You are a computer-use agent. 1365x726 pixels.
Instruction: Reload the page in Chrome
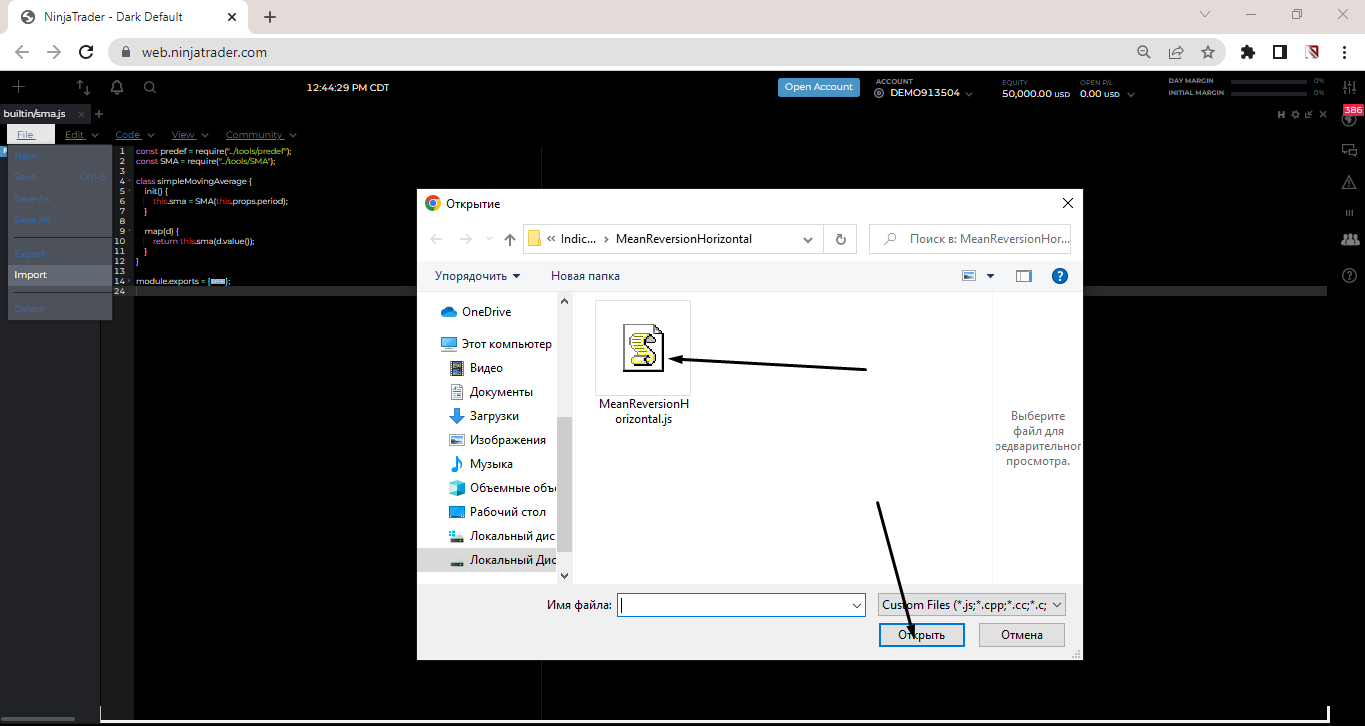(87, 52)
